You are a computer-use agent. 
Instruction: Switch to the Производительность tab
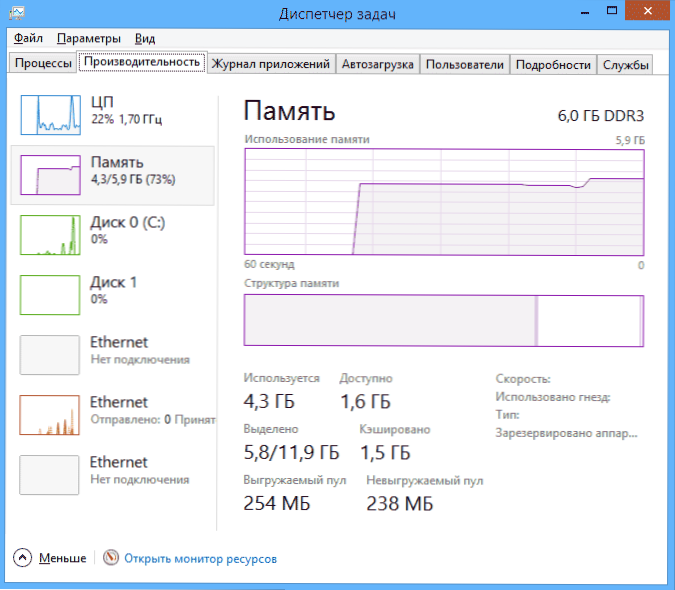pyautogui.click(x=142, y=62)
